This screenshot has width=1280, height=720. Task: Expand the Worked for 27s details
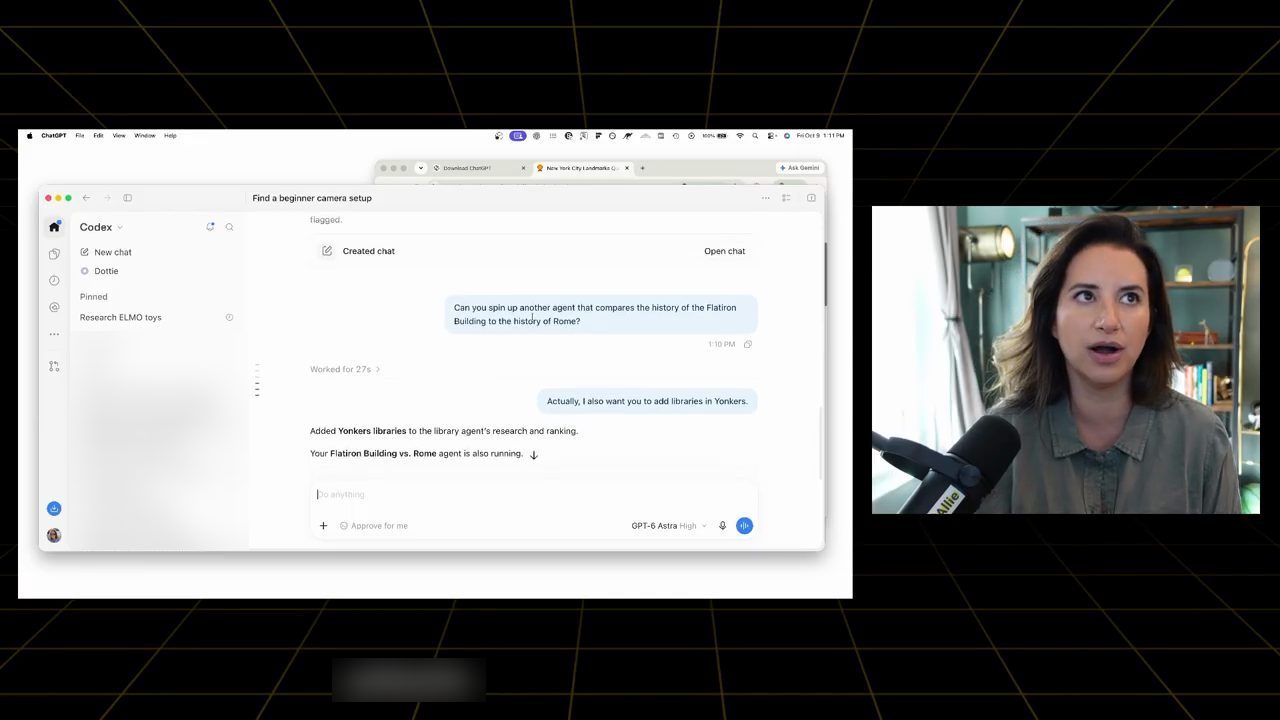pyautogui.click(x=345, y=369)
